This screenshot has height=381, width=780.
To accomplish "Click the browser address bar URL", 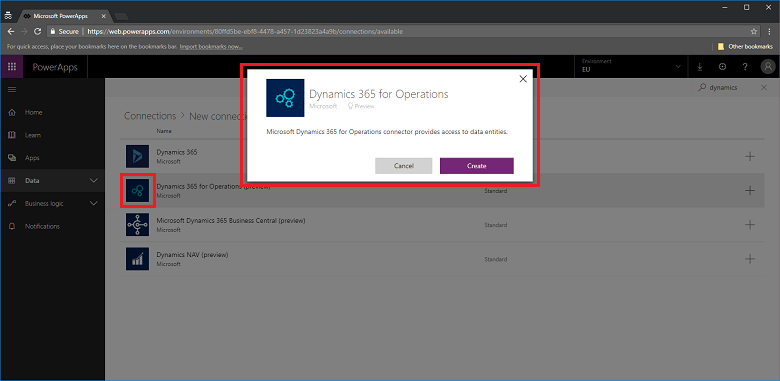I will [245, 31].
